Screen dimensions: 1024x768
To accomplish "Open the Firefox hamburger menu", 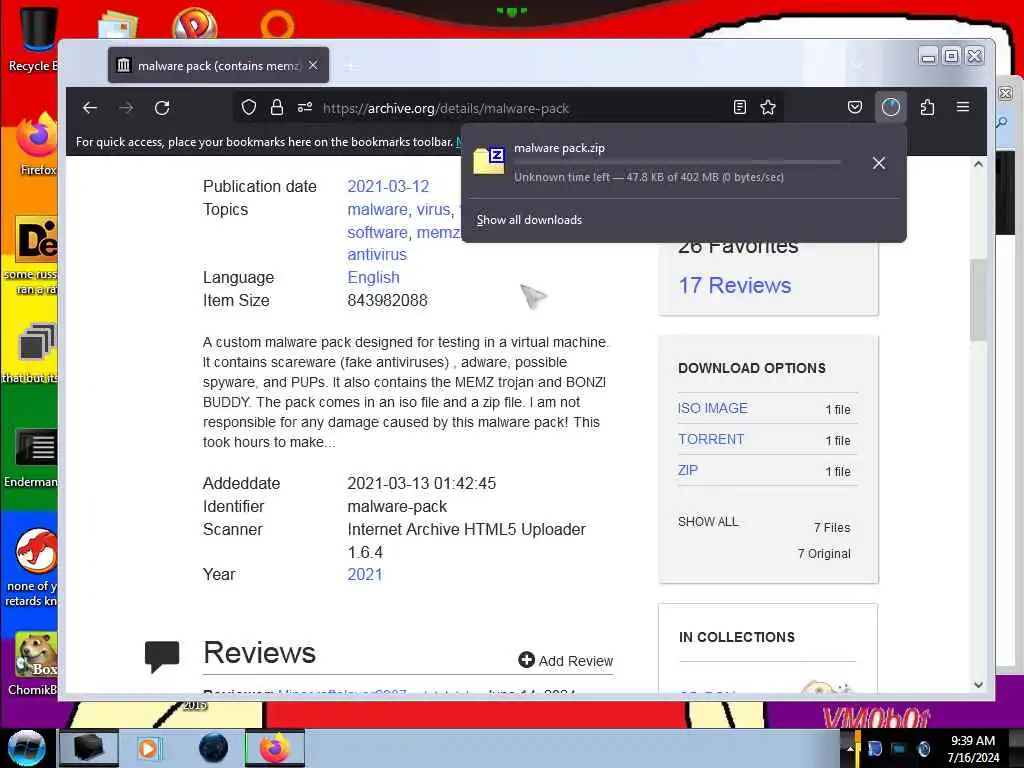I will tap(963, 107).
